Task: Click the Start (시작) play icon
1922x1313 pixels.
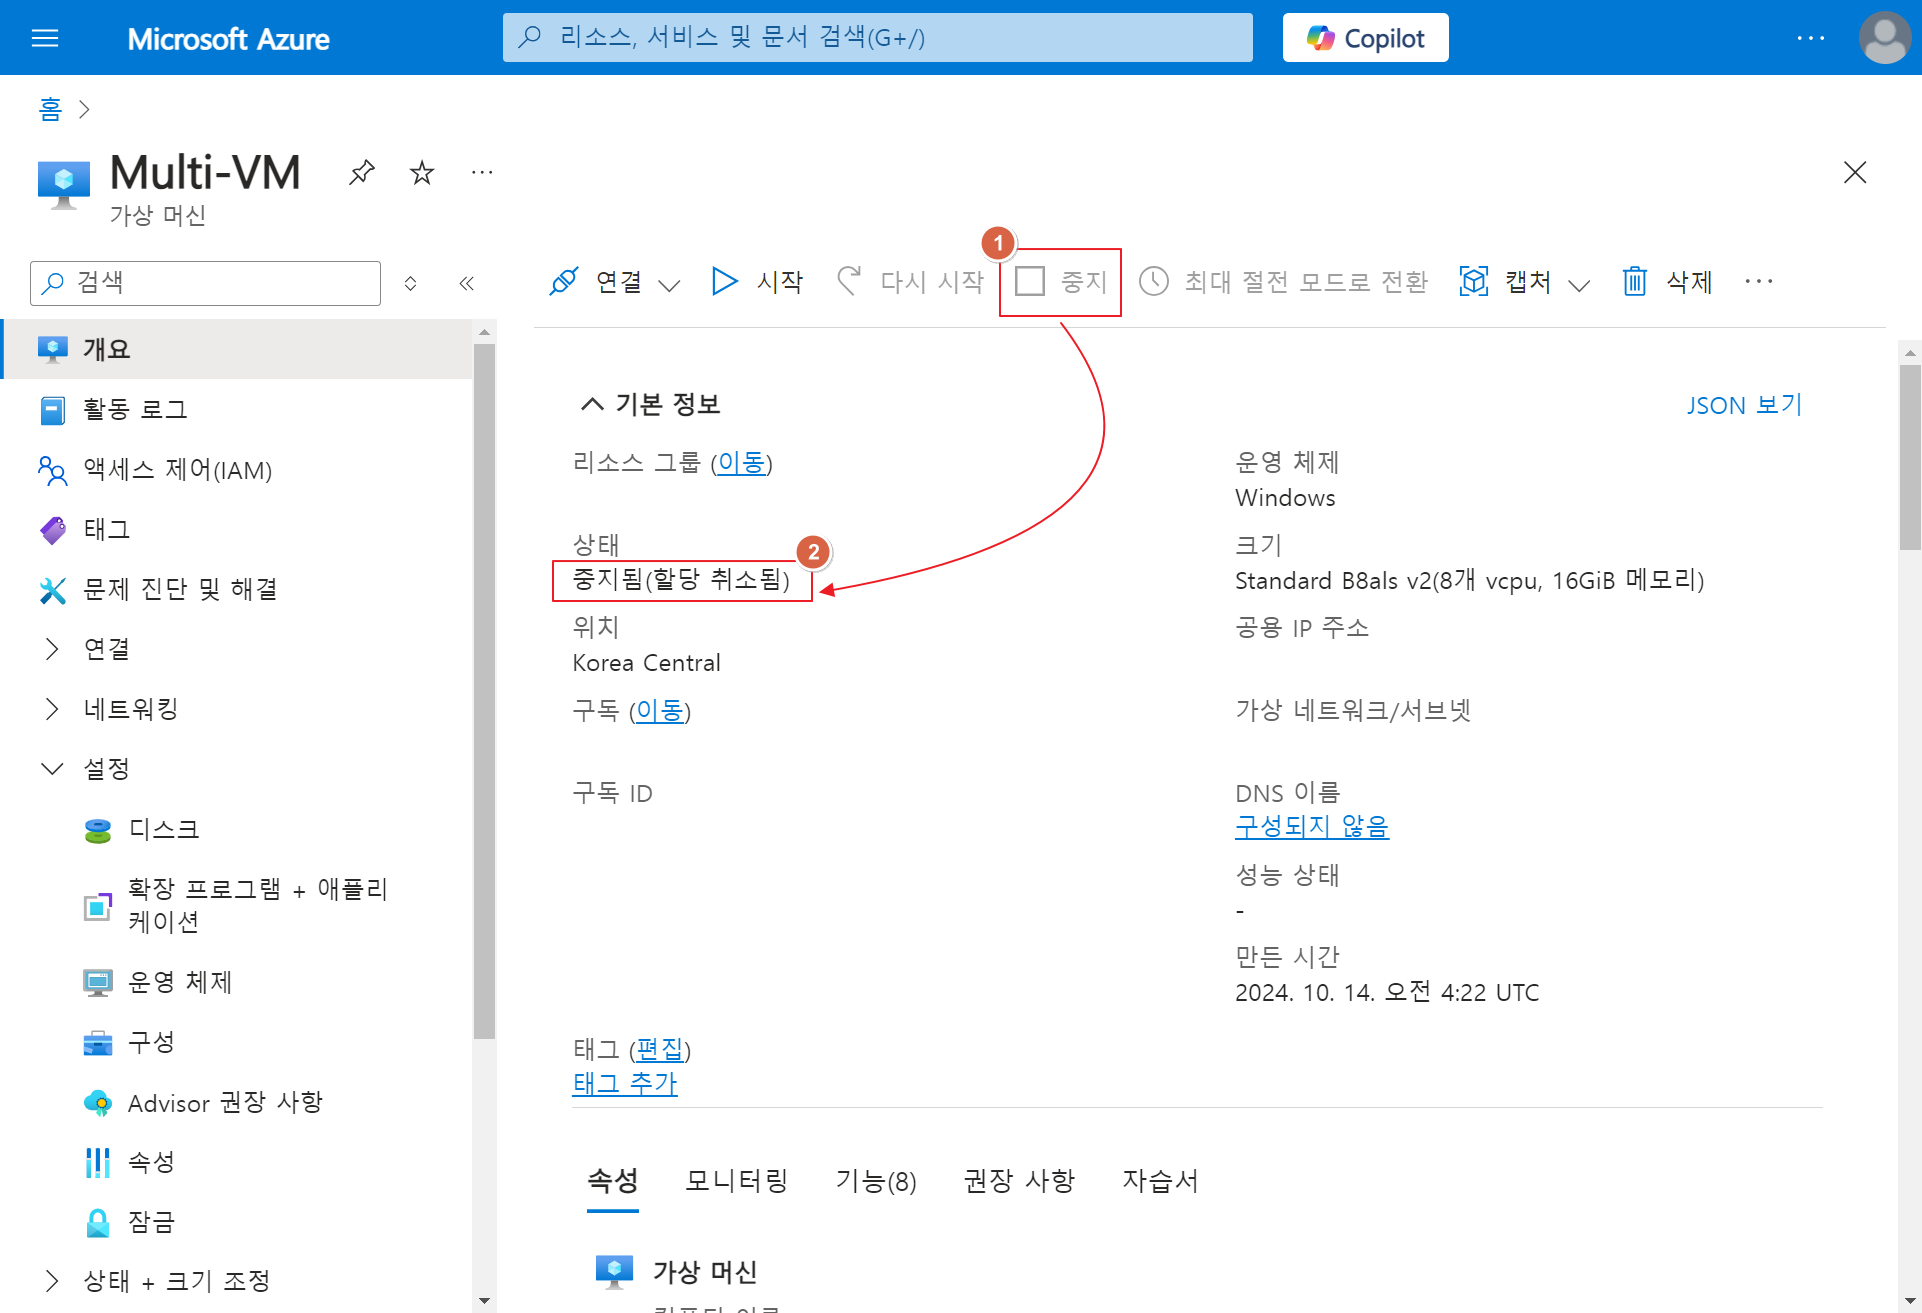Action: pyautogui.click(x=724, y=282)
